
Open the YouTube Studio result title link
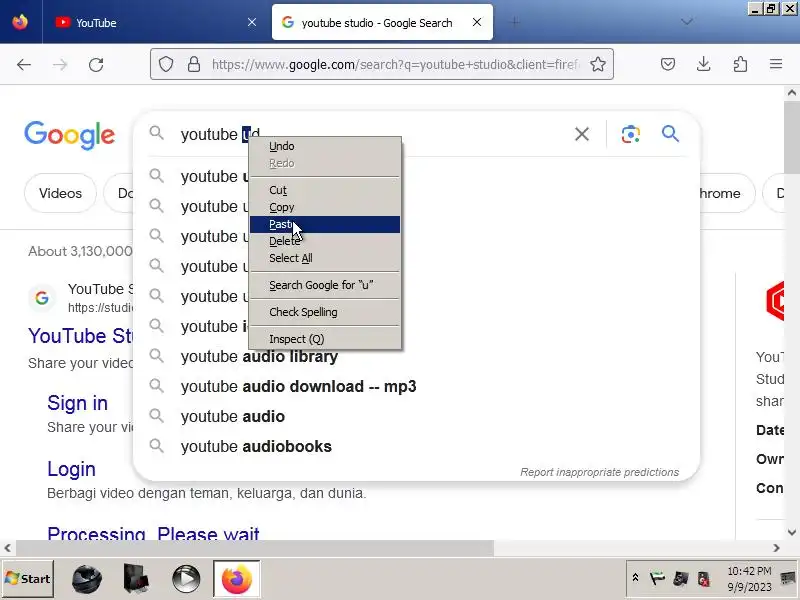[x=81, y=336]
